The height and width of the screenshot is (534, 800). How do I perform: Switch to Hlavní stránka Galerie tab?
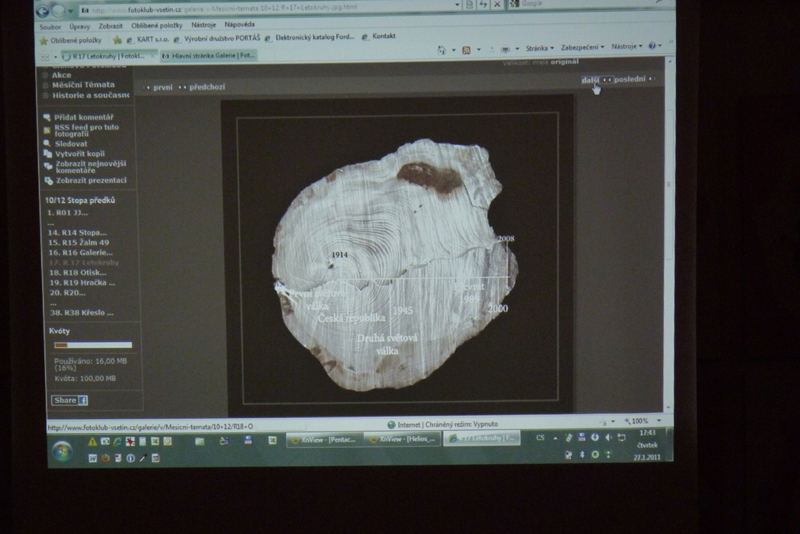point(208,56)
